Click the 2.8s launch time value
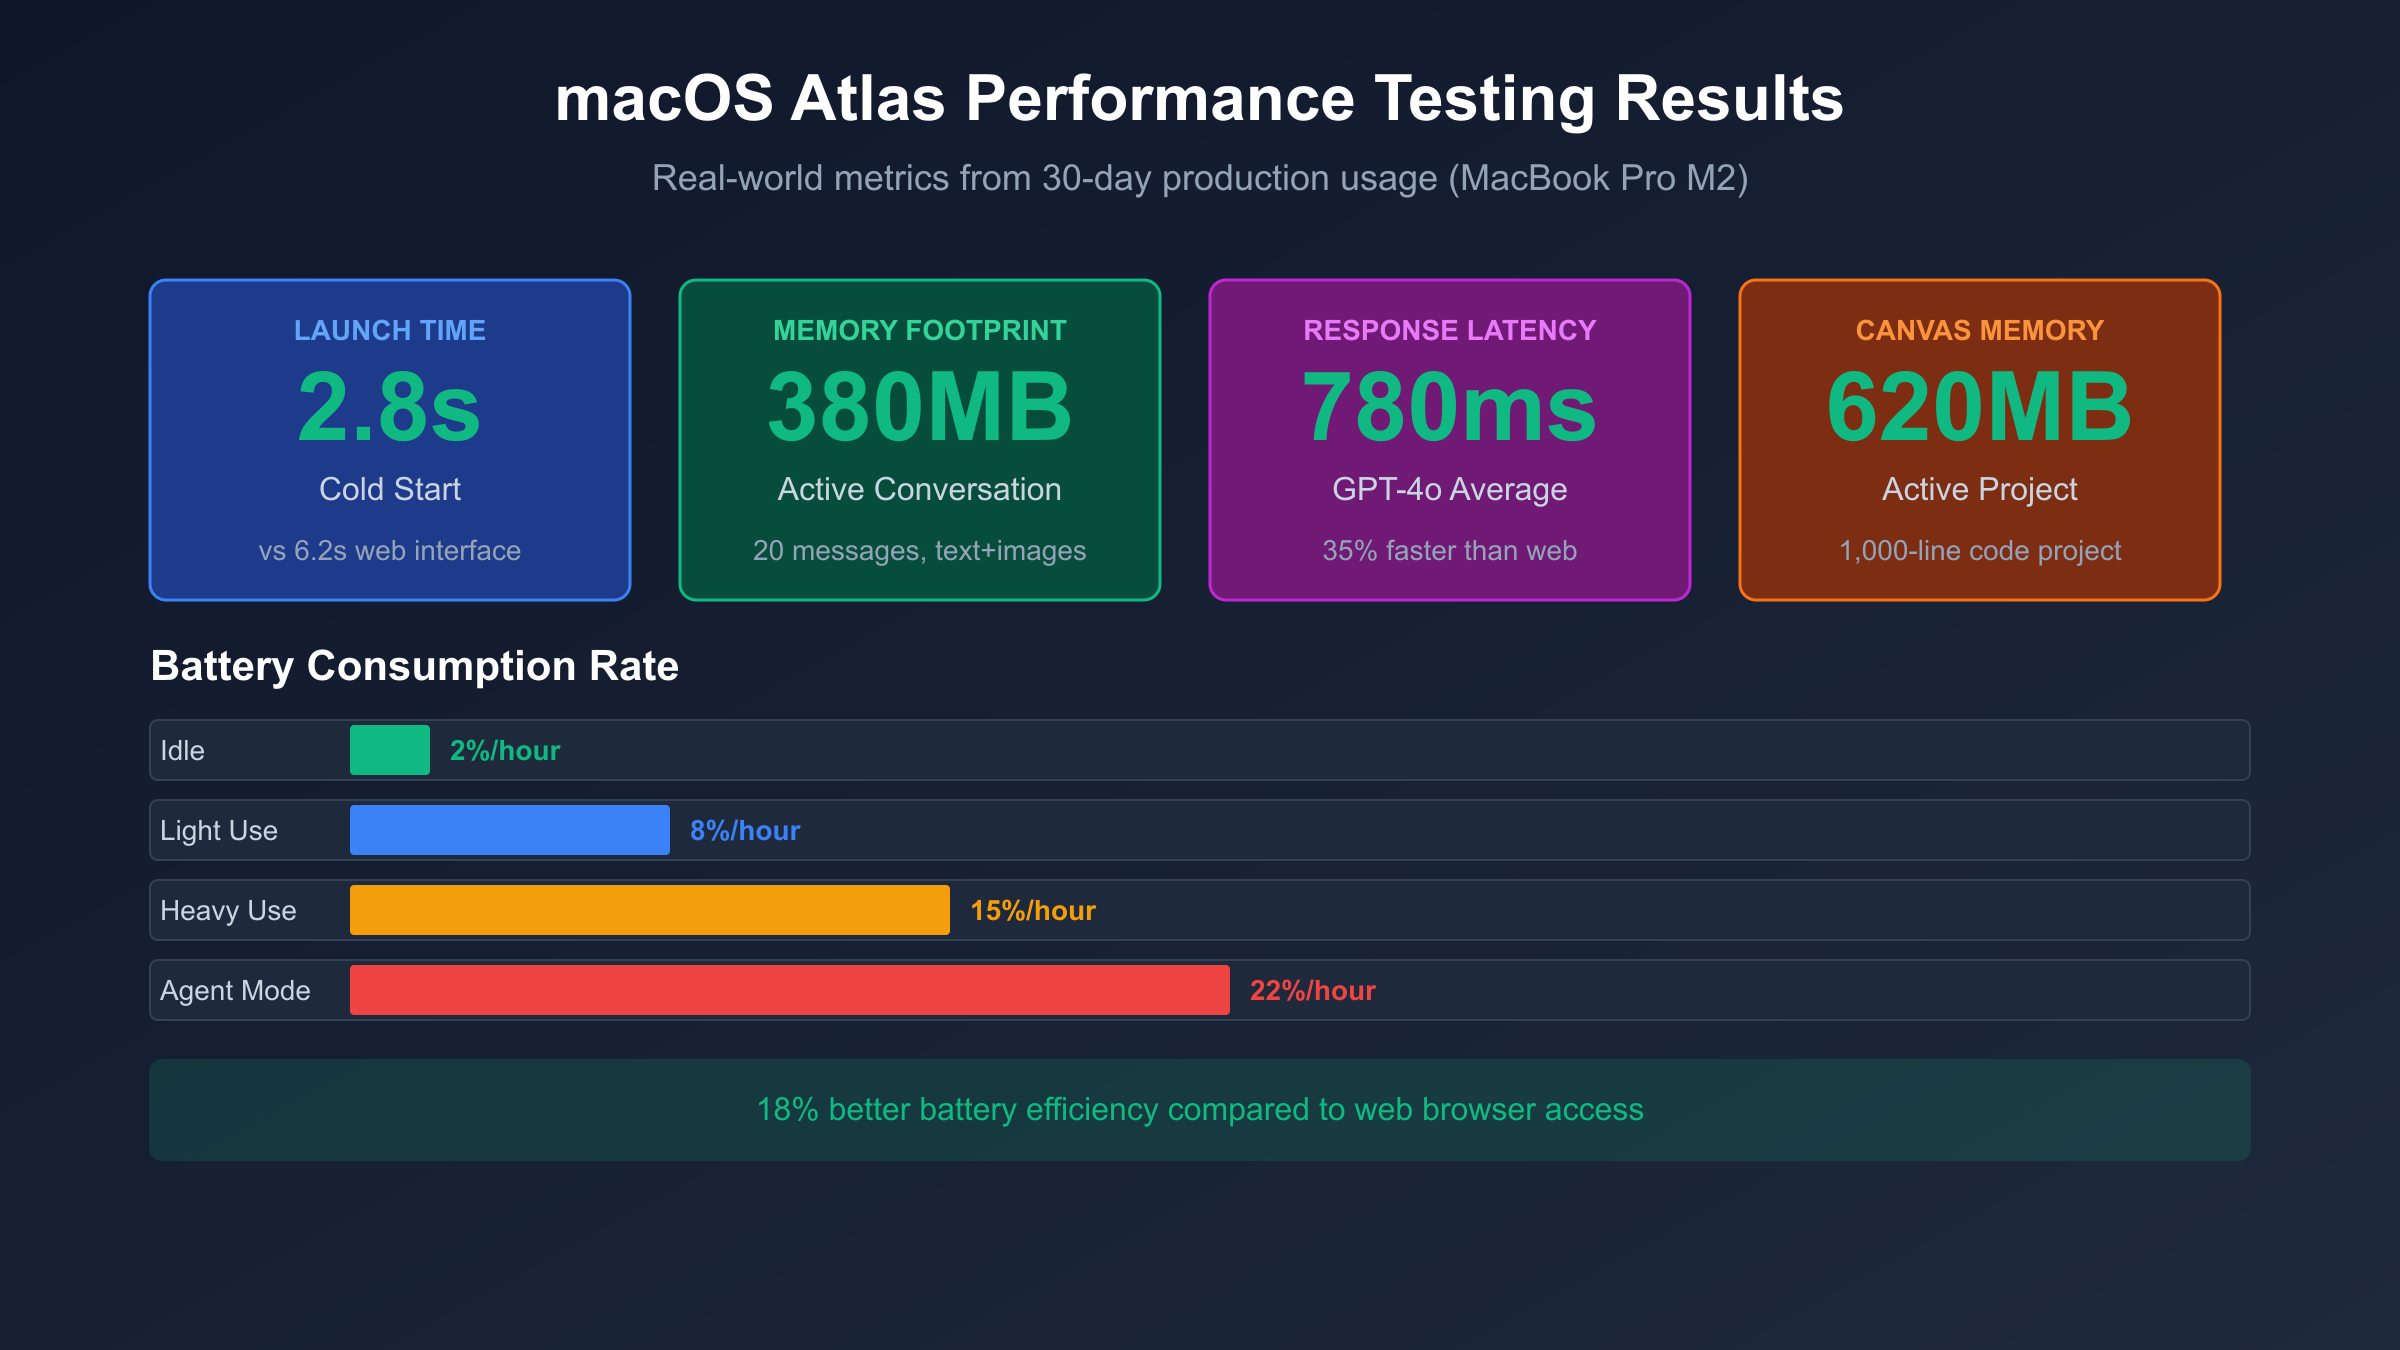 click(390, 407)
